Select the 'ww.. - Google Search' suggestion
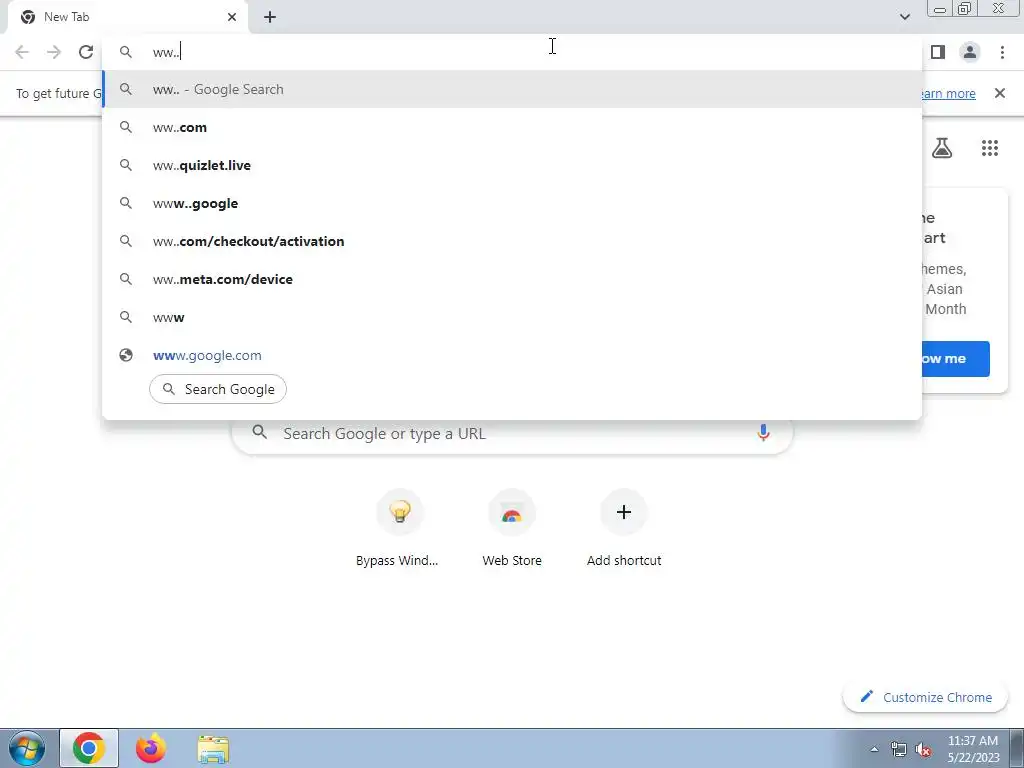The image size is (1024, 768). pyautogui.click(x=512, y=89)
